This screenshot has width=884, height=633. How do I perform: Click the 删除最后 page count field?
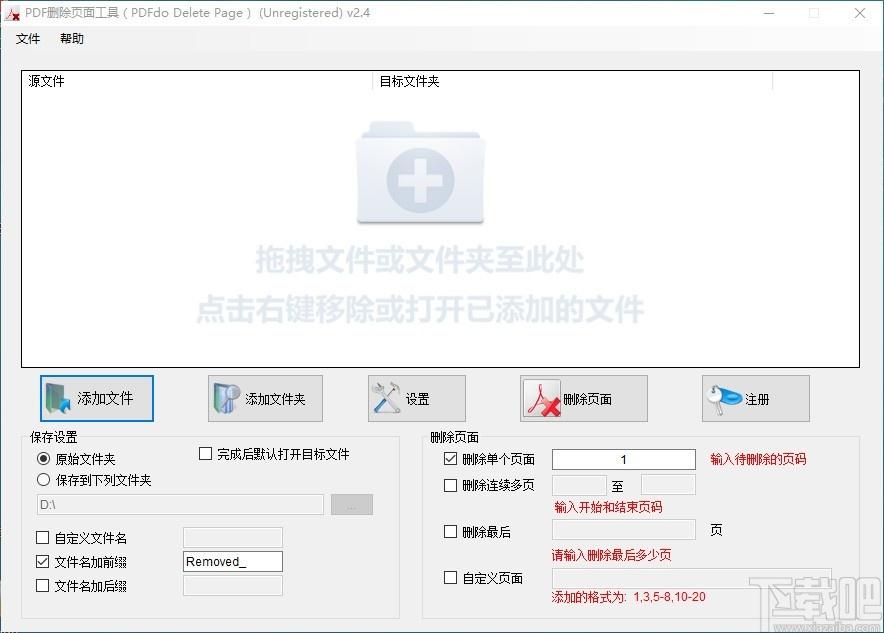click(x=624, y=530)
